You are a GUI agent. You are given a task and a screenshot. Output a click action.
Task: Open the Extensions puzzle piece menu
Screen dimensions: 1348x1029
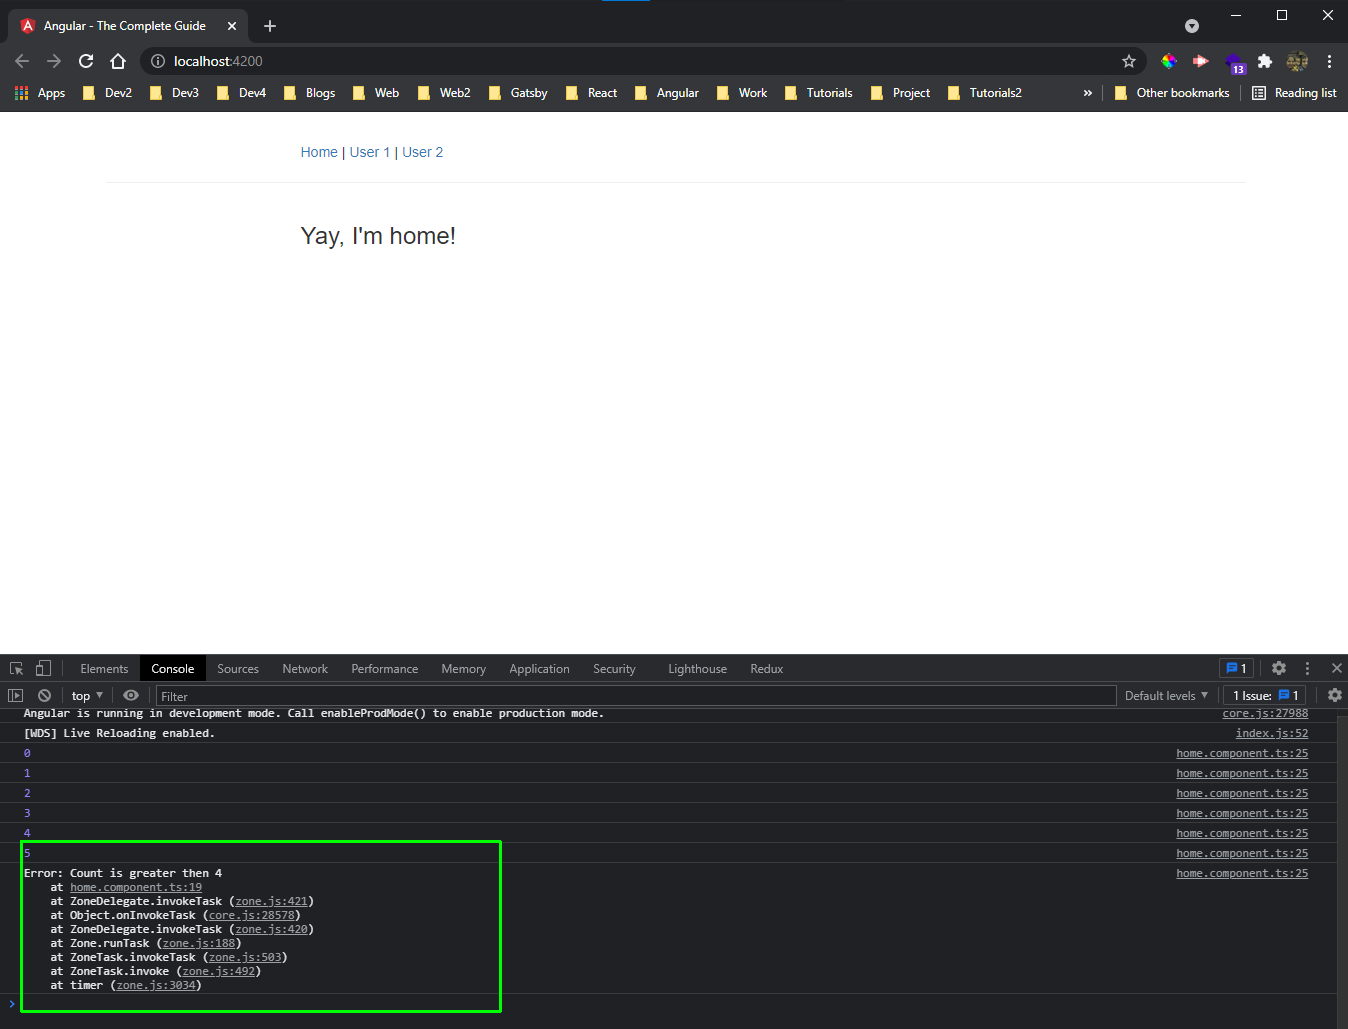pos(1265,61)
